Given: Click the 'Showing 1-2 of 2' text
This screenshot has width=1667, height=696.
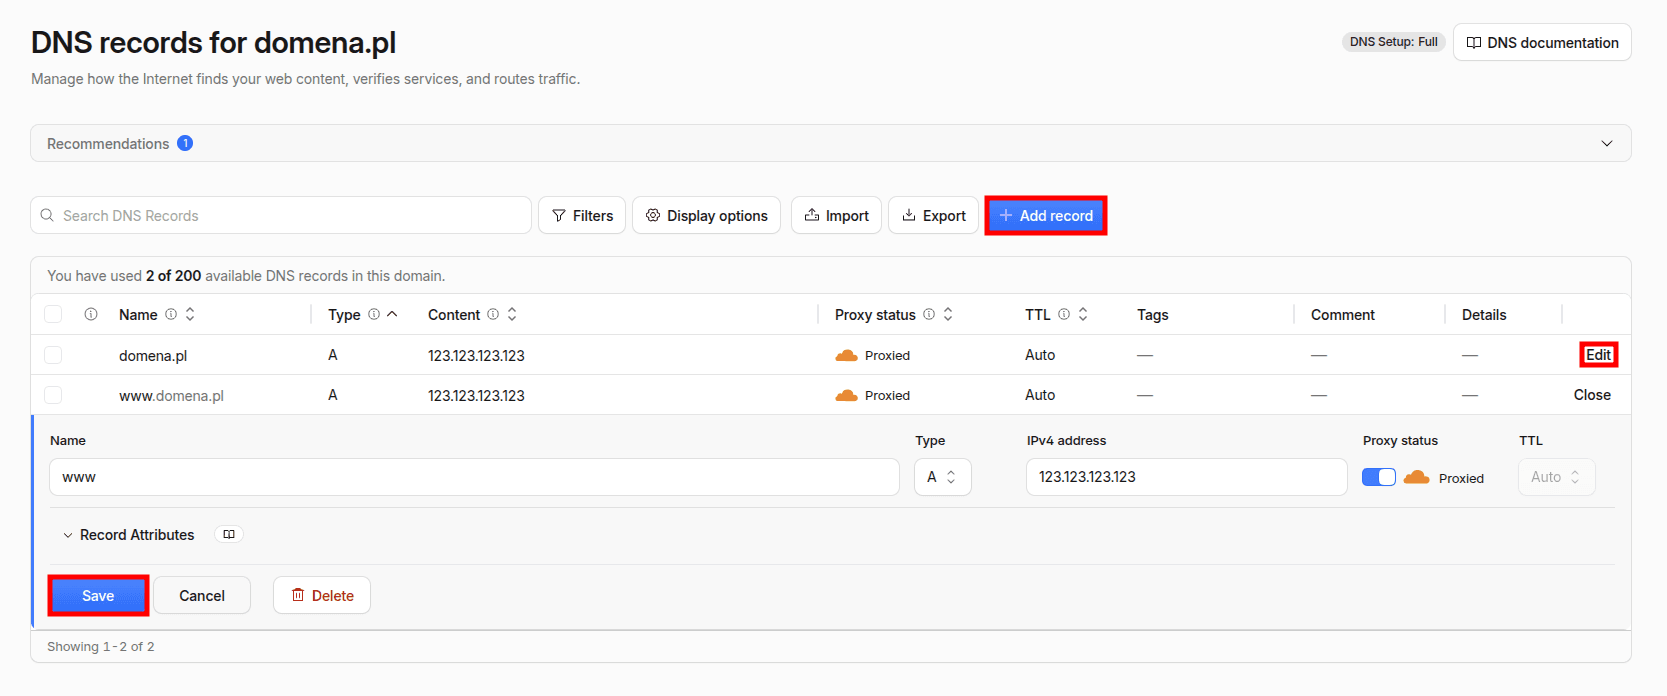Looking at the screenshot, I should click(x=100, y=647).
